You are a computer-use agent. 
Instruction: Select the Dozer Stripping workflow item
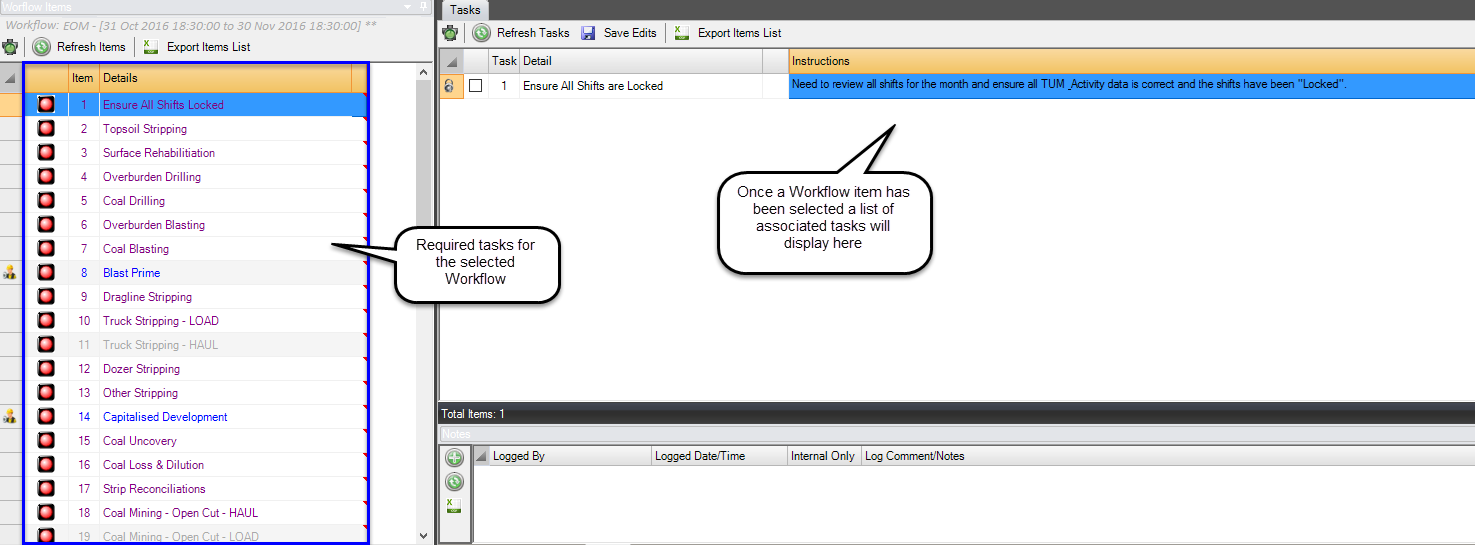tap(141, 369)
